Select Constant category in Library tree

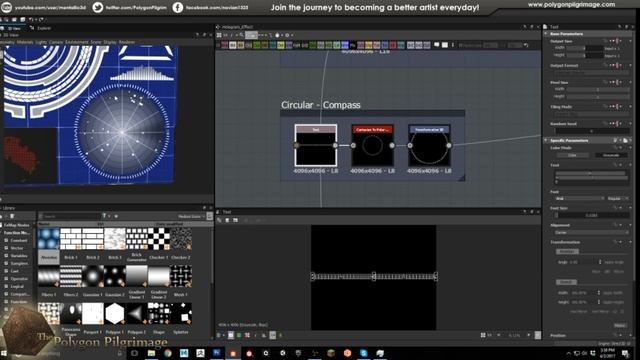tap(19, 240)
